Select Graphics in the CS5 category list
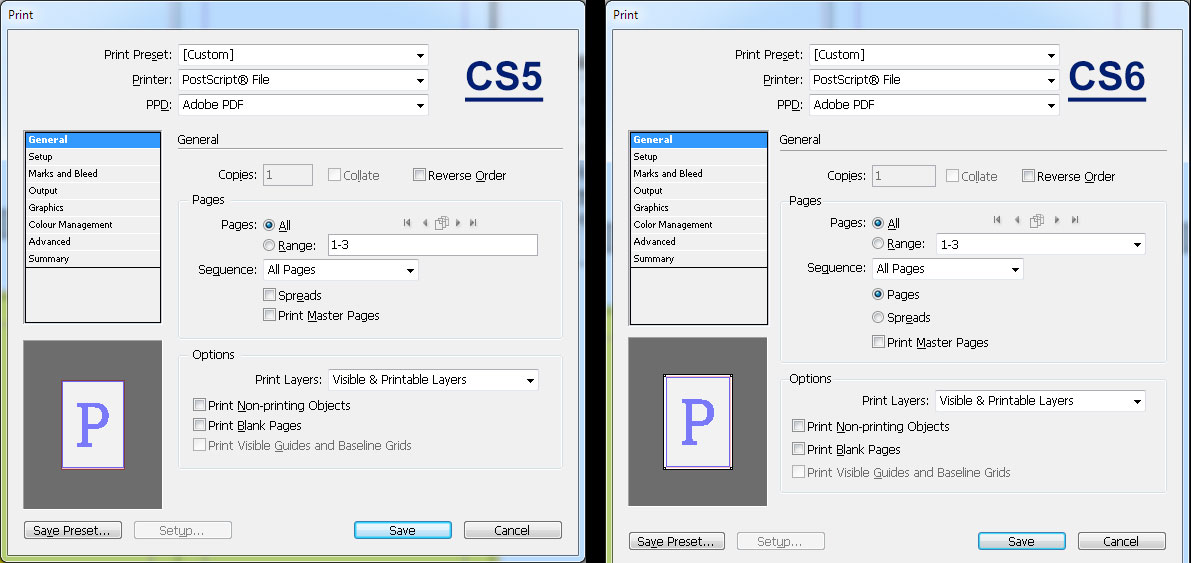The image size is (1191, 563). 93,207
